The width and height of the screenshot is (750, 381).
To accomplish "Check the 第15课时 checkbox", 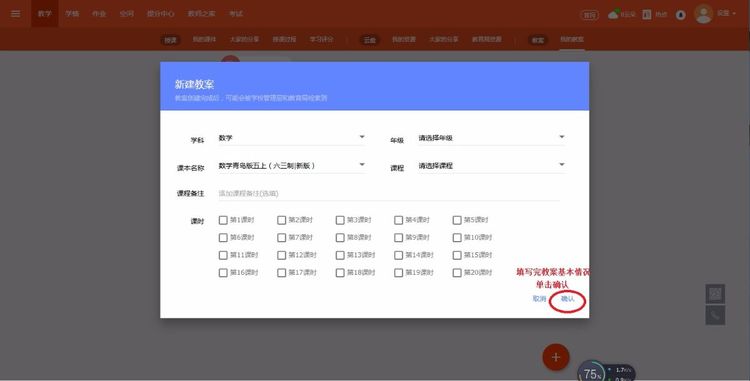I will point(457,255).
